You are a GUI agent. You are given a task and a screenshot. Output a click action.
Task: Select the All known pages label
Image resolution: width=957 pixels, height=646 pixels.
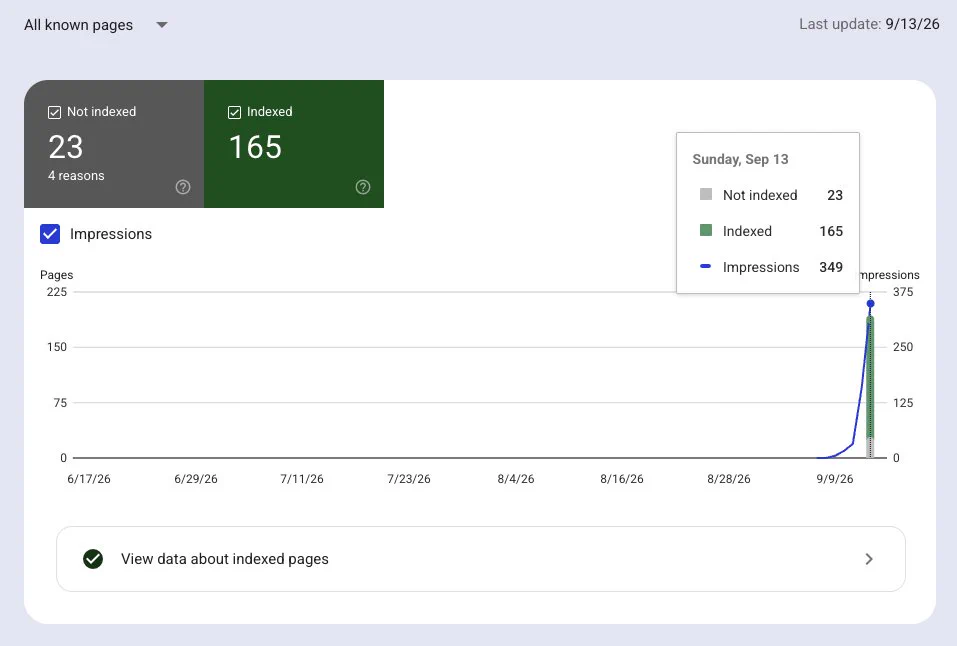(78, 25)
